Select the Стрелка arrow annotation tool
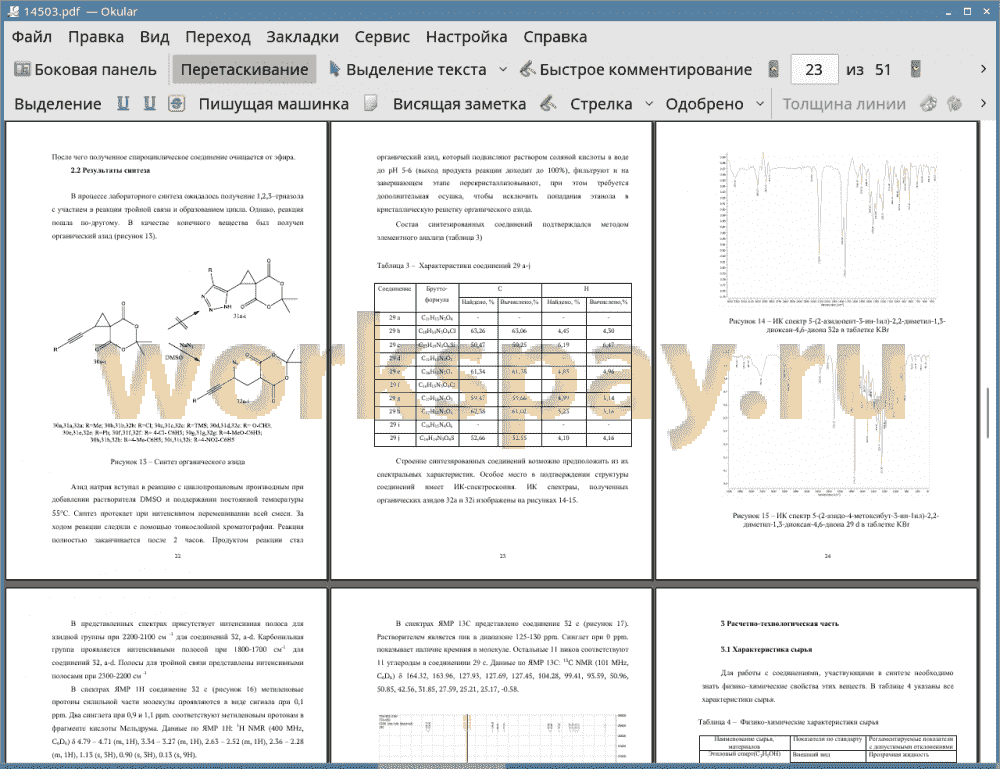The image size is (1000, 769). point(601,104)
